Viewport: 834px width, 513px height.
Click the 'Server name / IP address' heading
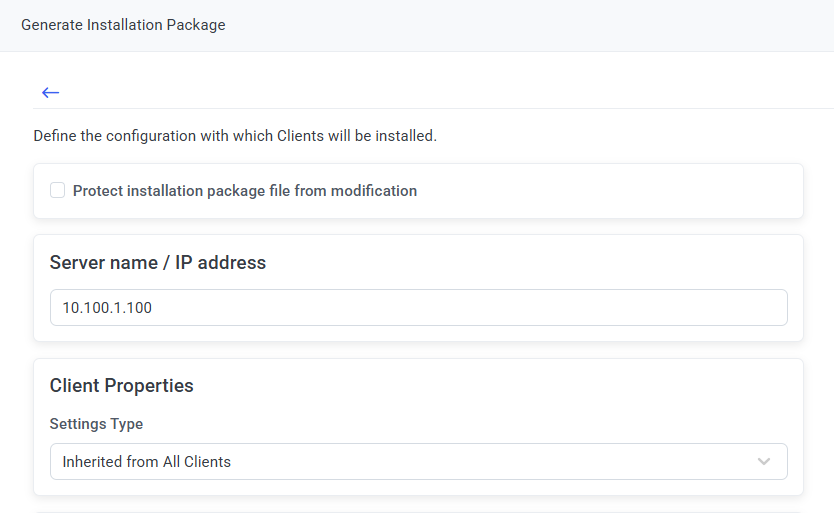pyautogui.click(x=158, y=263)
